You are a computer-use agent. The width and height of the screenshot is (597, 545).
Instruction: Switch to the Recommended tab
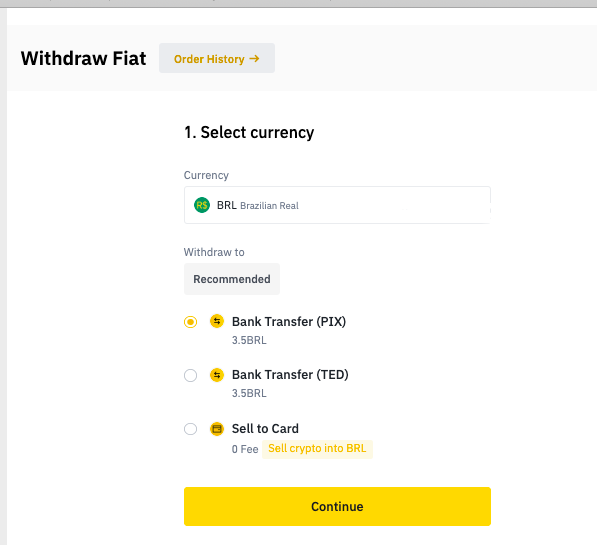[232, 279]
